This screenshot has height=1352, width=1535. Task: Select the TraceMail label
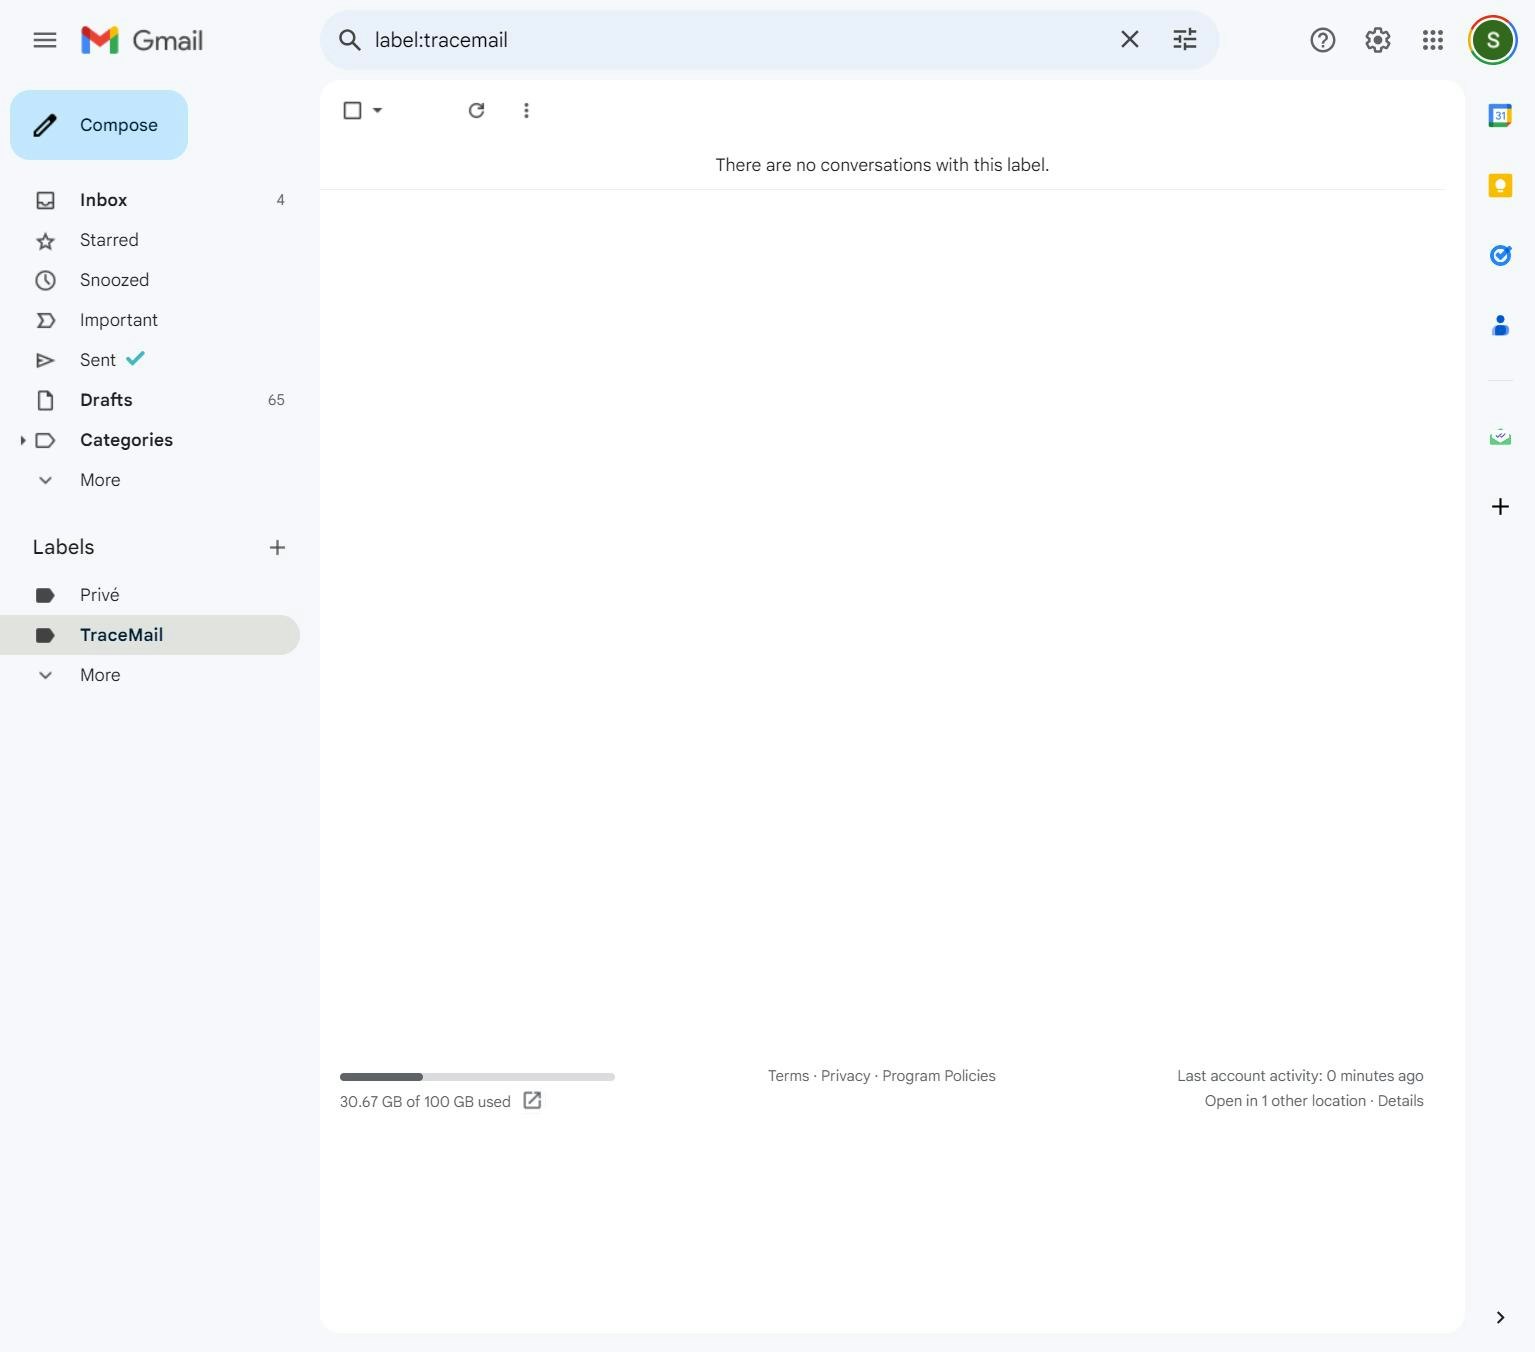tap(122, 634)
